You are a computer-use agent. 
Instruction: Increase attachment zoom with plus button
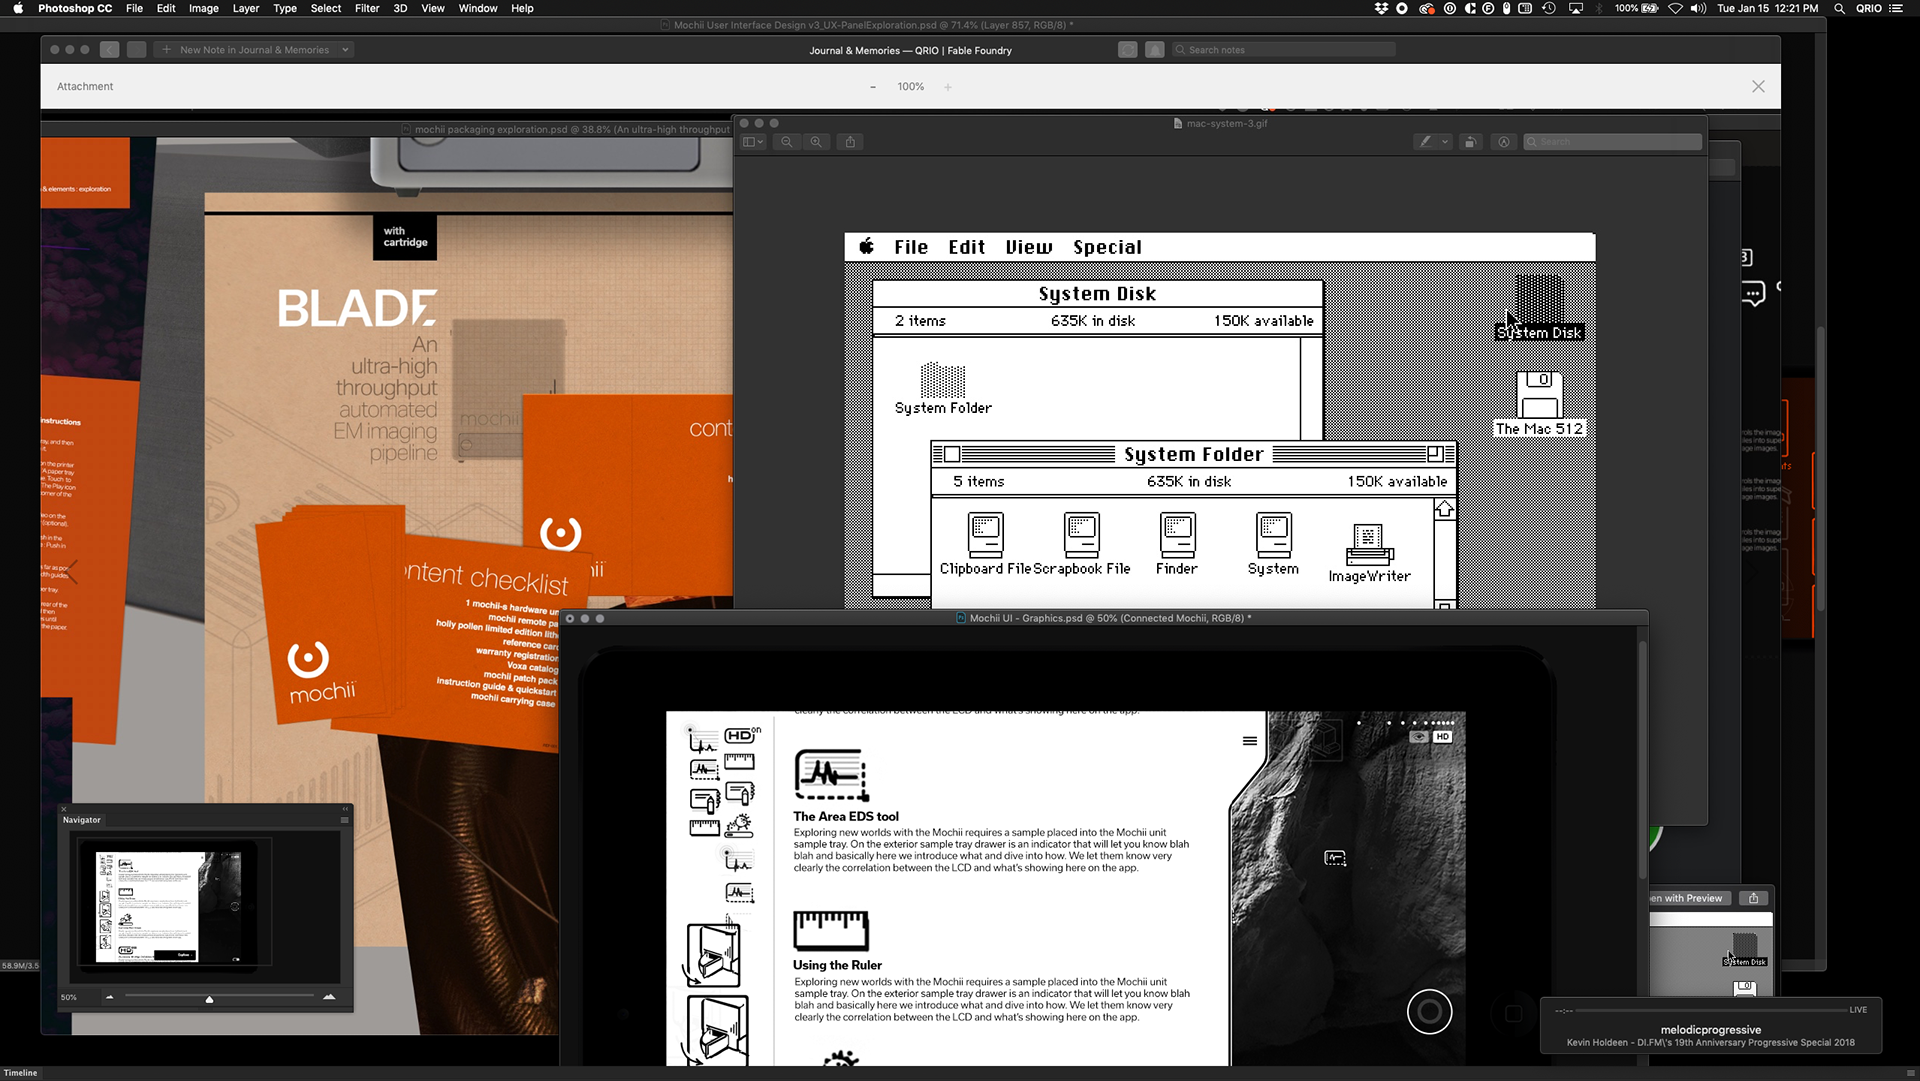tap(948, 87)
